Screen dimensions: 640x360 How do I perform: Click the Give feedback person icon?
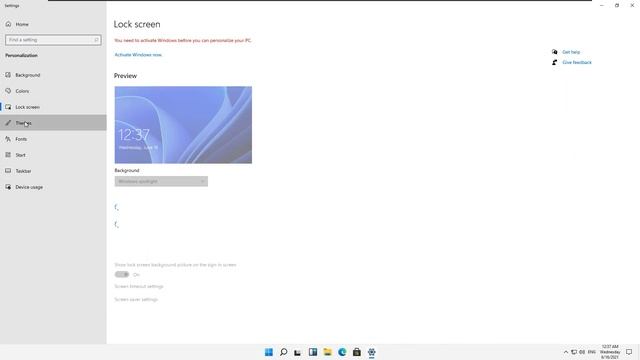554,62
